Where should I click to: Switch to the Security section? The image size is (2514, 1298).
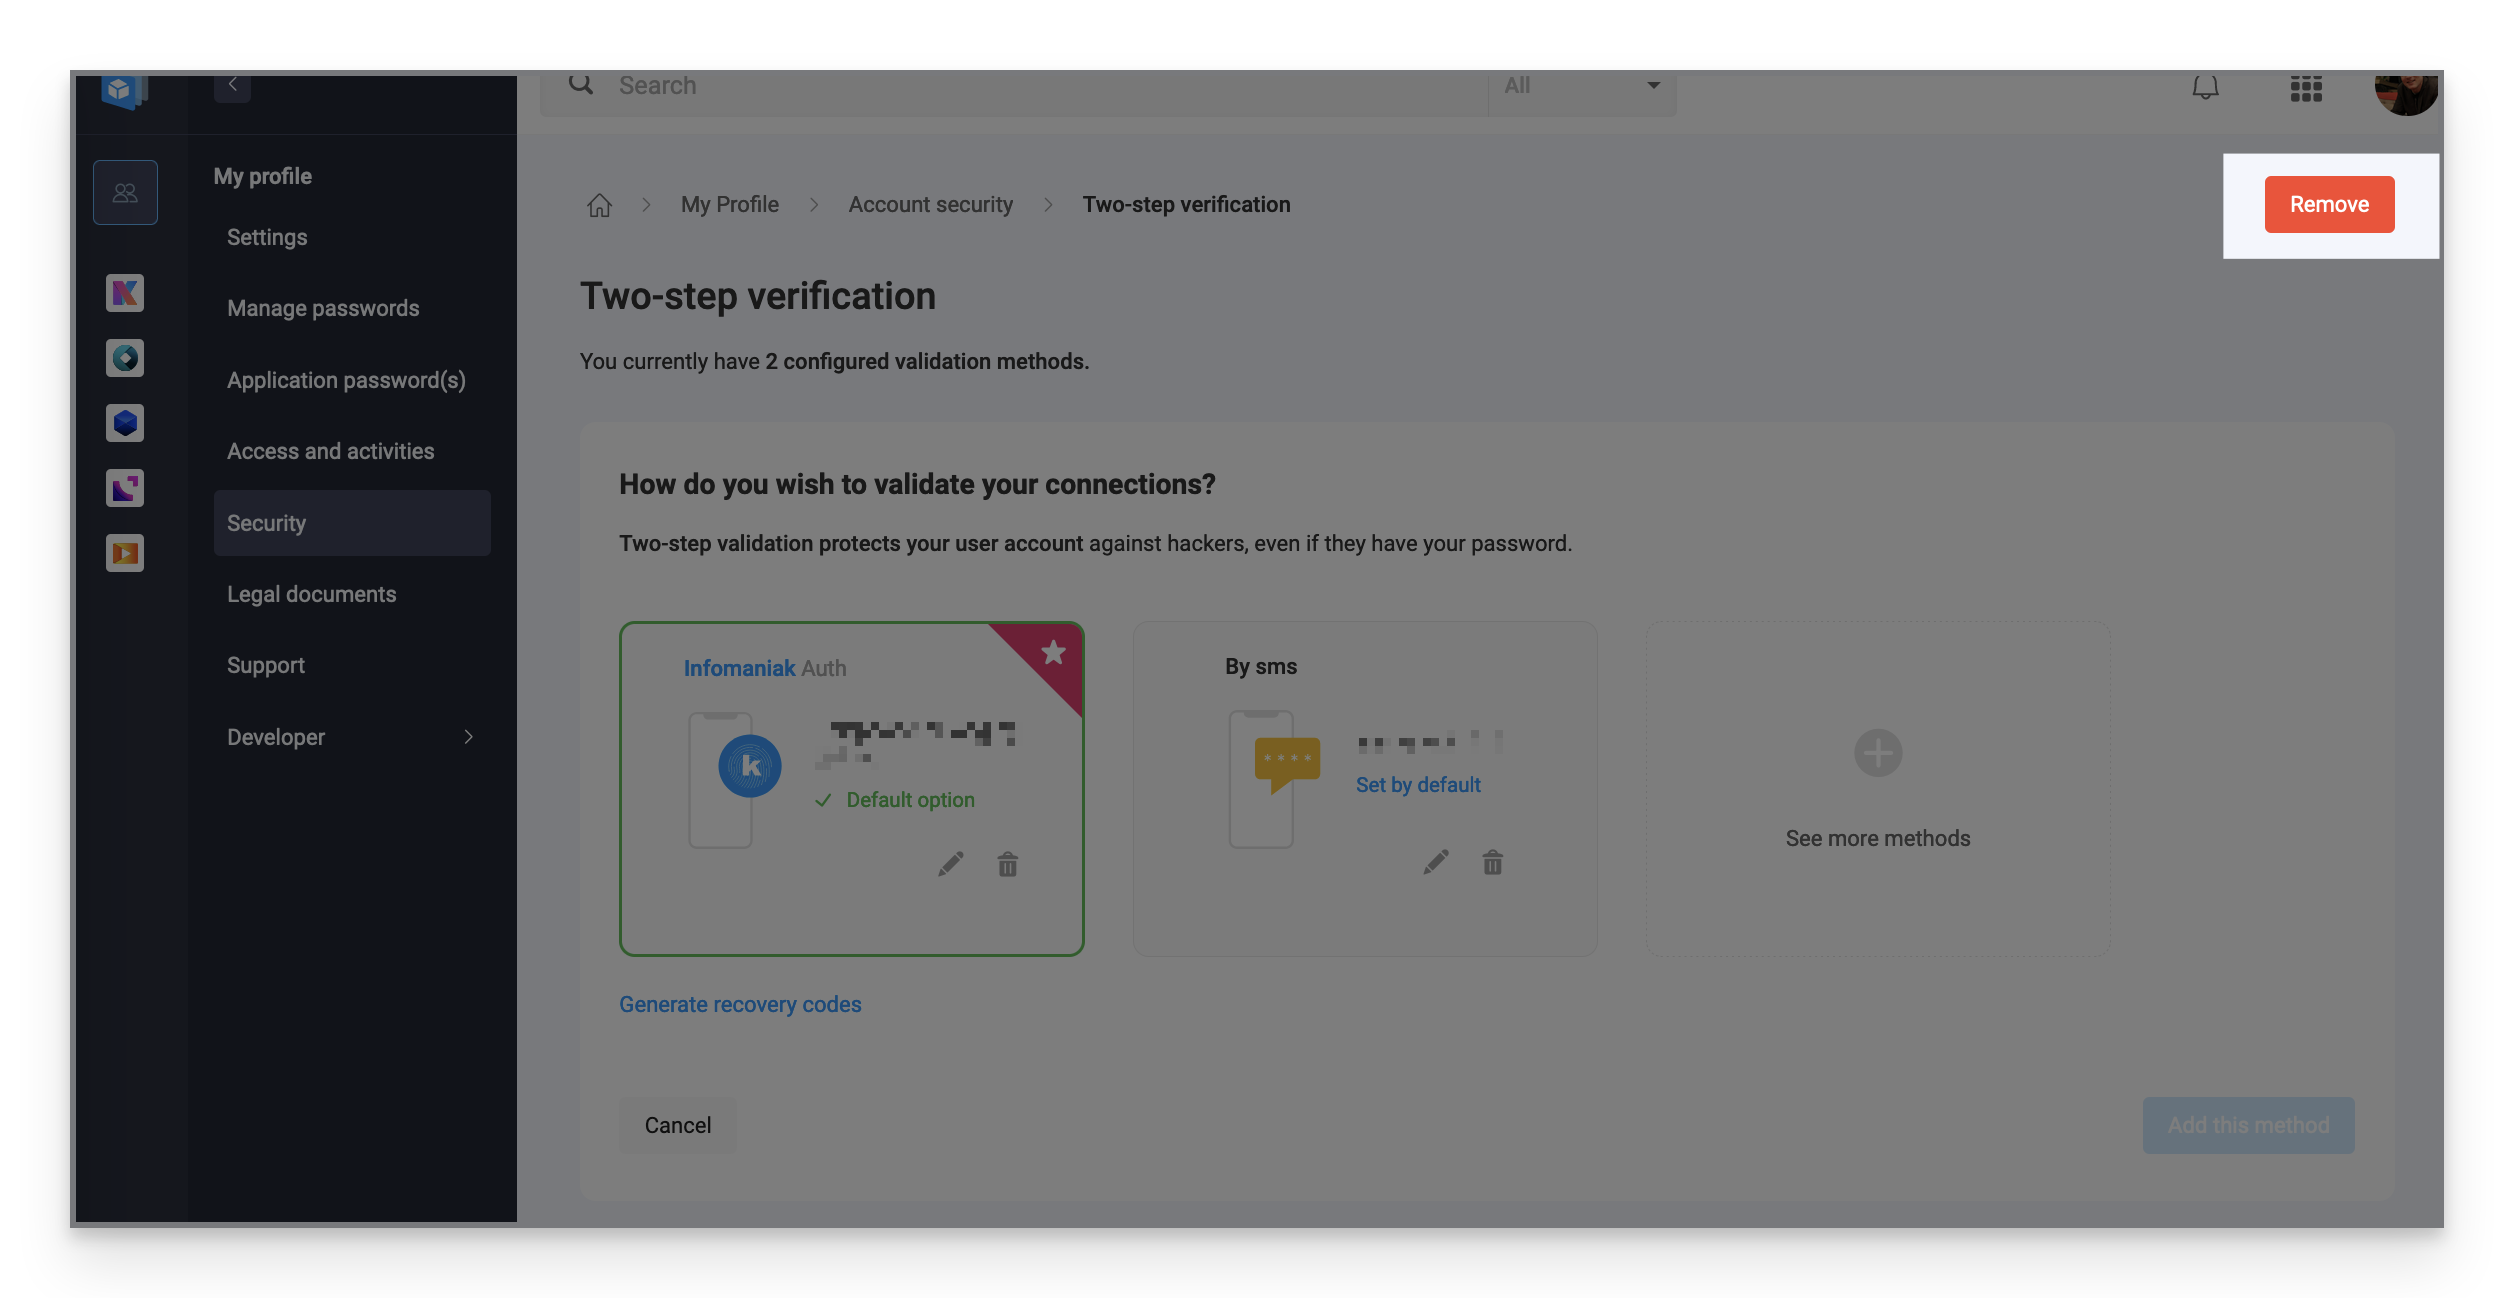[x=266, y=522]
